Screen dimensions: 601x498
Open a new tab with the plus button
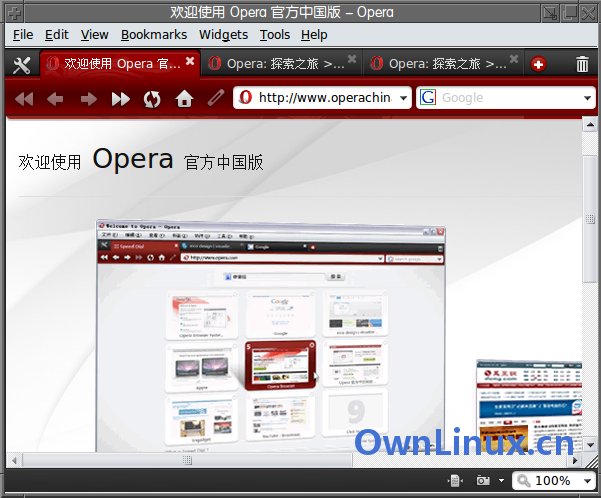coord(539,64)
